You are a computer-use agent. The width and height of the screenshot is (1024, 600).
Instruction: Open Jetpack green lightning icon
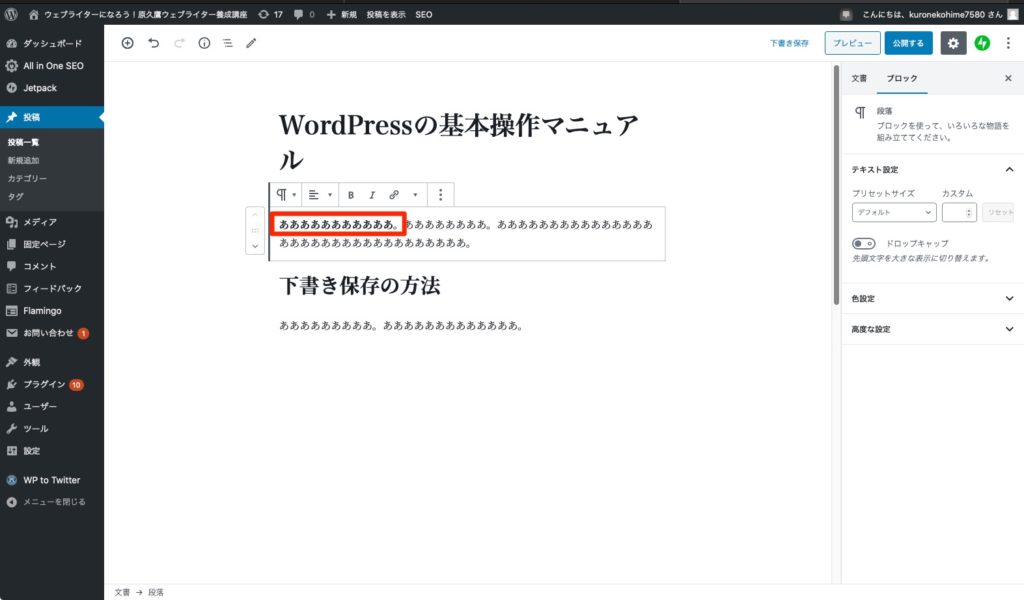pyautogui.click(x=982, y=43)
